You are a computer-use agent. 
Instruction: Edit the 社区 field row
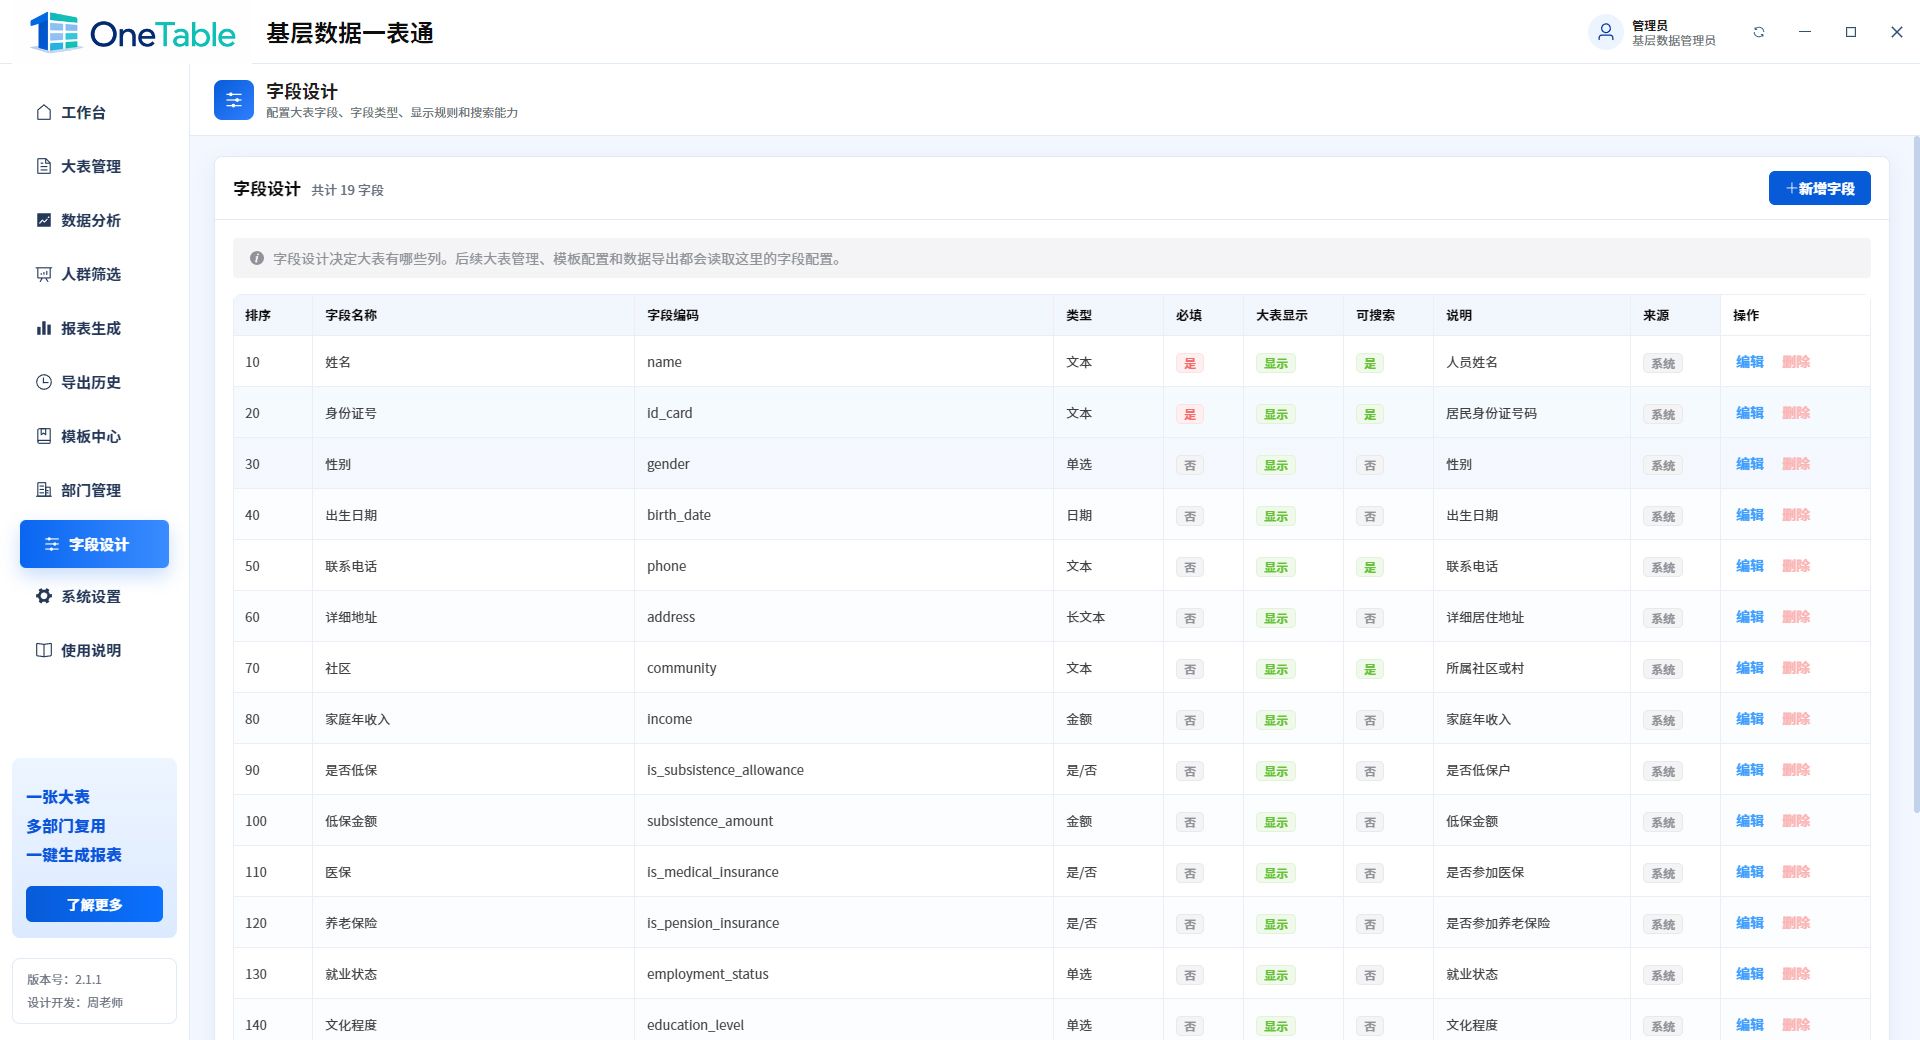pos(1750,668)
